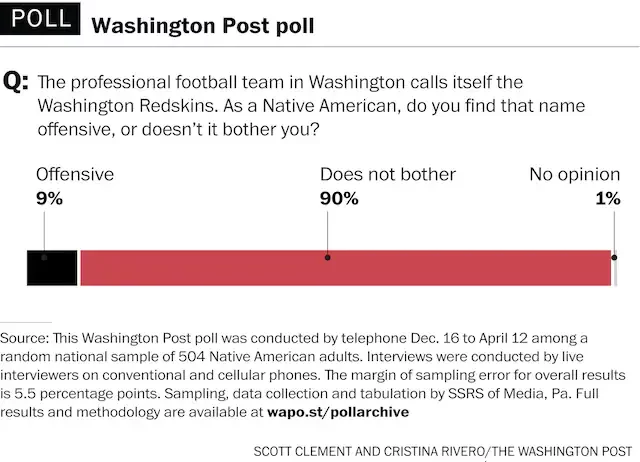Open the wapo.st/pollarchive link

tap(338, 411)
